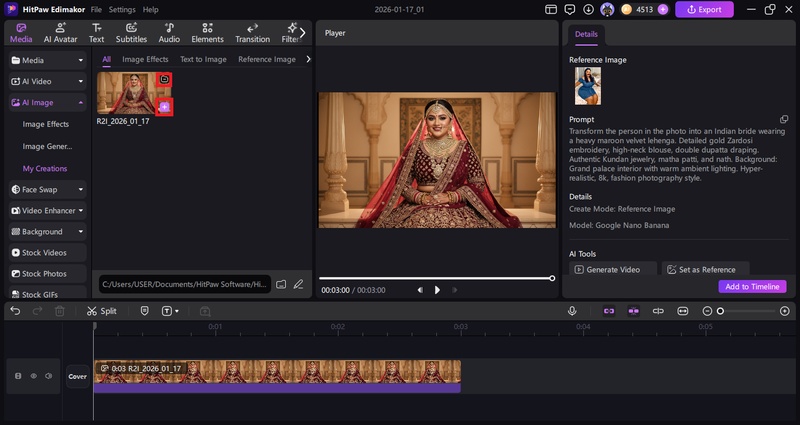Toggle track visibility eye icon
Viewport: 800px width, 425px height.
point(33,376)
